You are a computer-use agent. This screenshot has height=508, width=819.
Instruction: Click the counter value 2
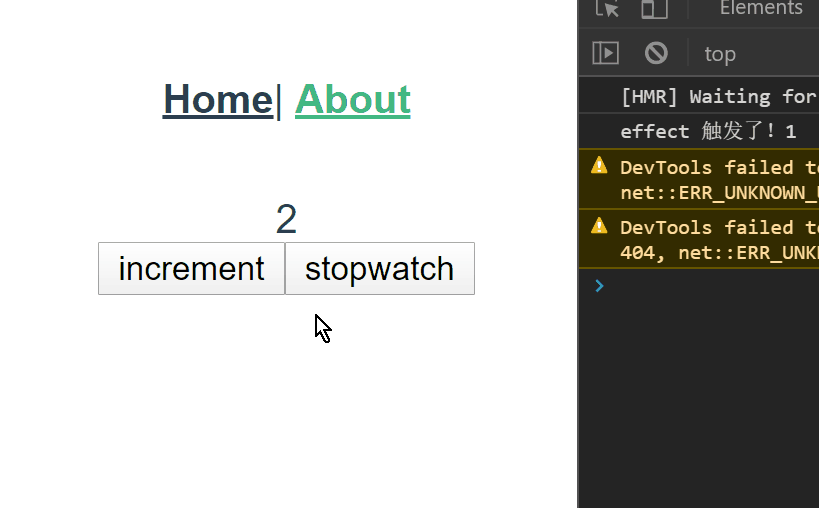pyautogui.click(x=286, y=220)
